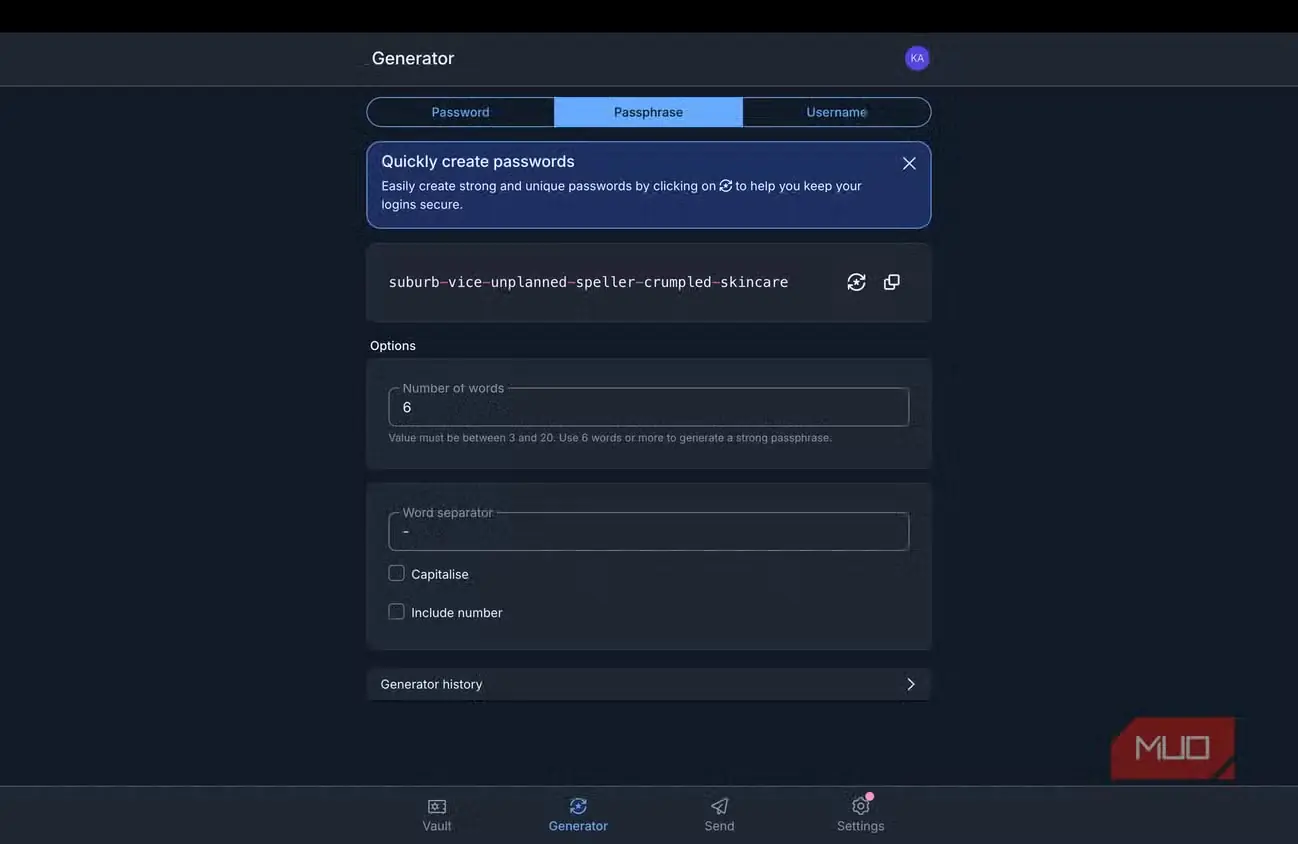The image size is (1298, 844).
Task: Go to the Vault icon in the bottom navigation
Action: point(437,806)
